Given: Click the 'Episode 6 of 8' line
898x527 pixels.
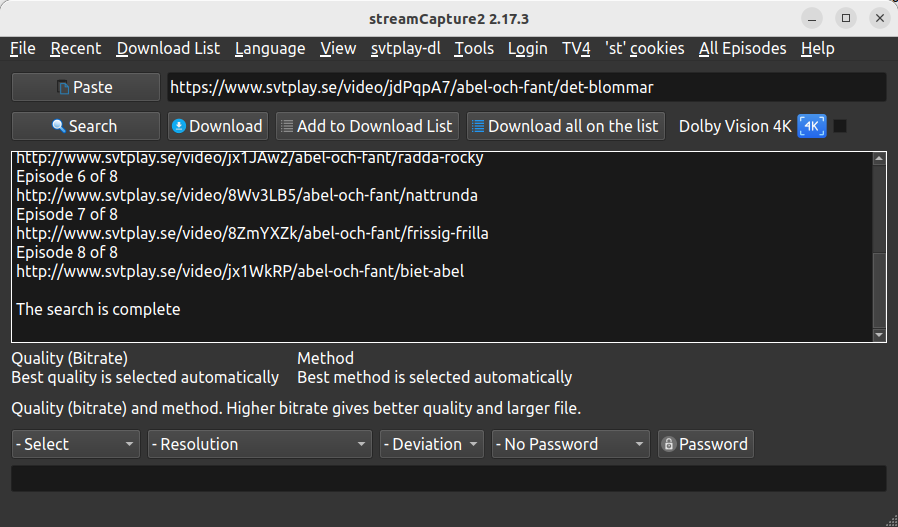Looking at the screenshot, I should point(67,176).
